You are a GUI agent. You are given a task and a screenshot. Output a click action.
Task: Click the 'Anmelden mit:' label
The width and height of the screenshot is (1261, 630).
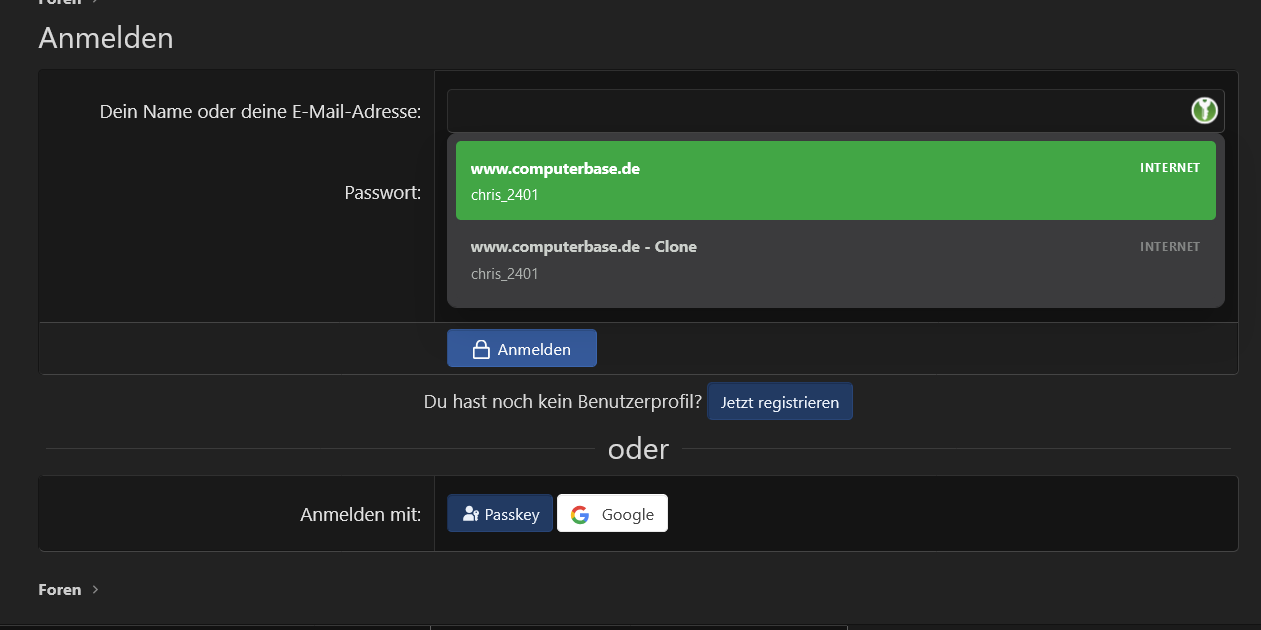[361, 515]
